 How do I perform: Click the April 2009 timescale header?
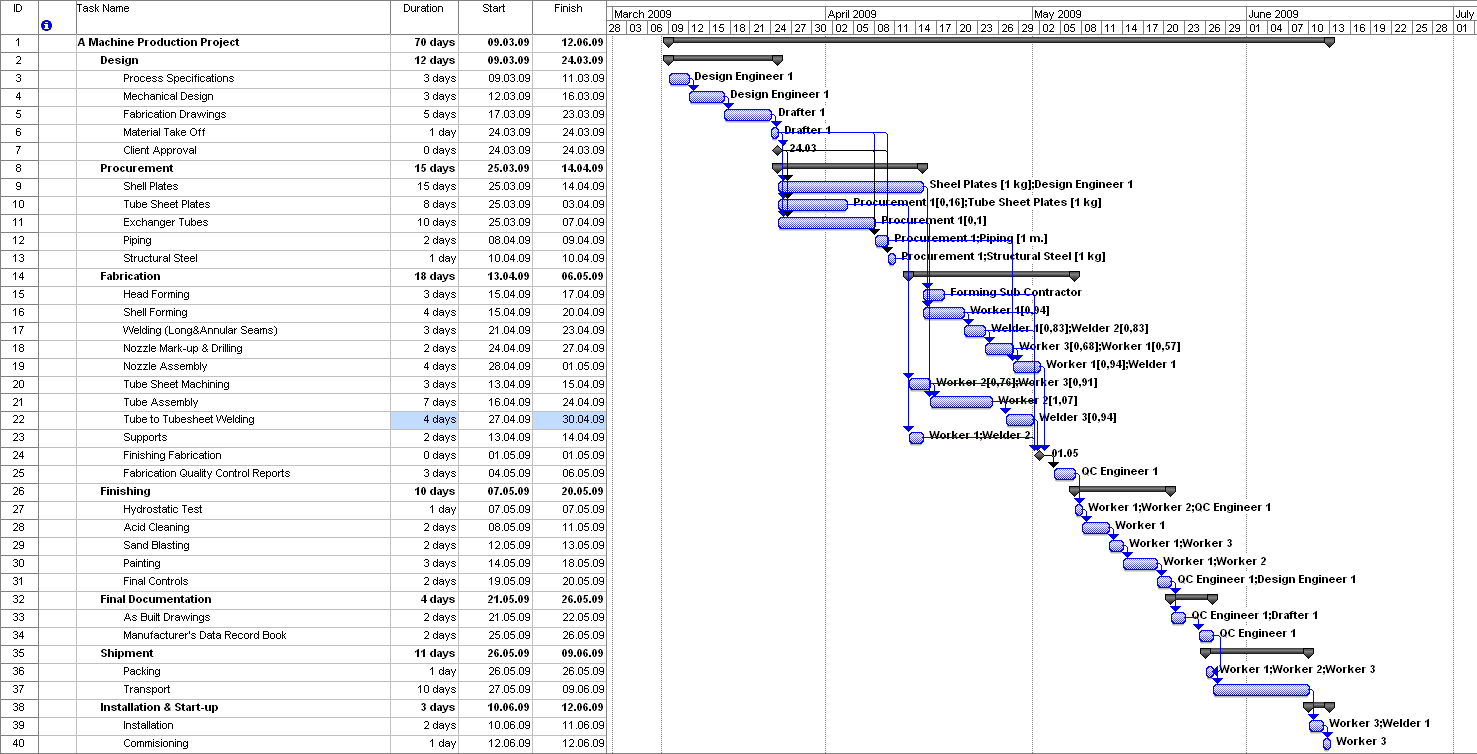click(853, 14)
